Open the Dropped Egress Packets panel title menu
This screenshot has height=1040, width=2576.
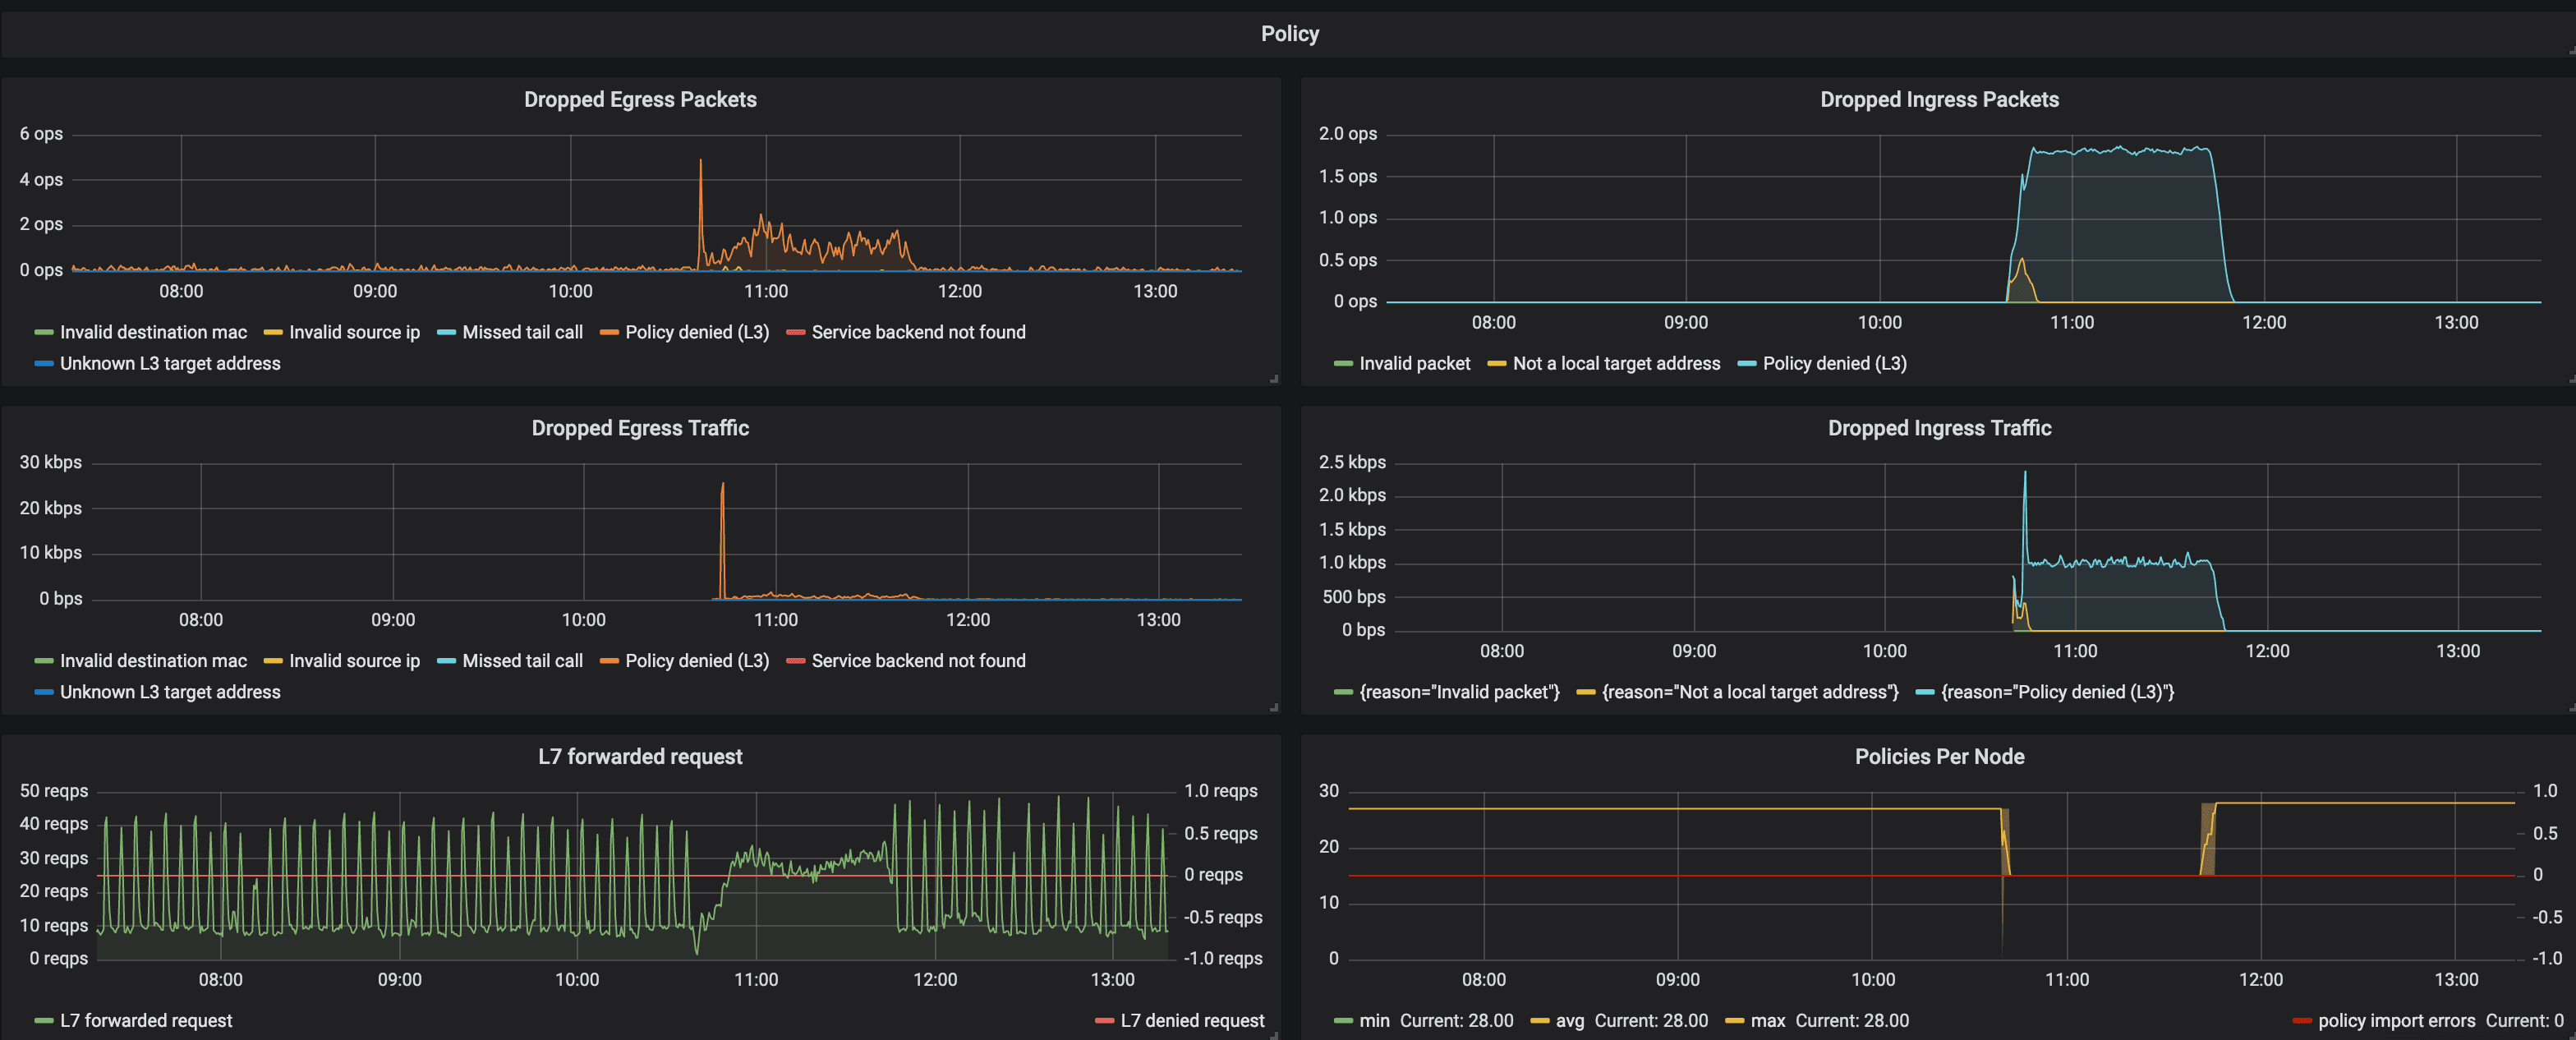640,99
